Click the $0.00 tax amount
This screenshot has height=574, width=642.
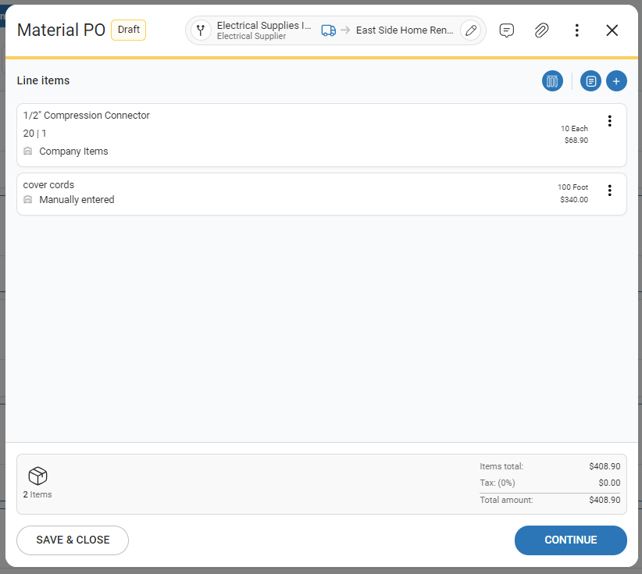click(x=609, y=483)
